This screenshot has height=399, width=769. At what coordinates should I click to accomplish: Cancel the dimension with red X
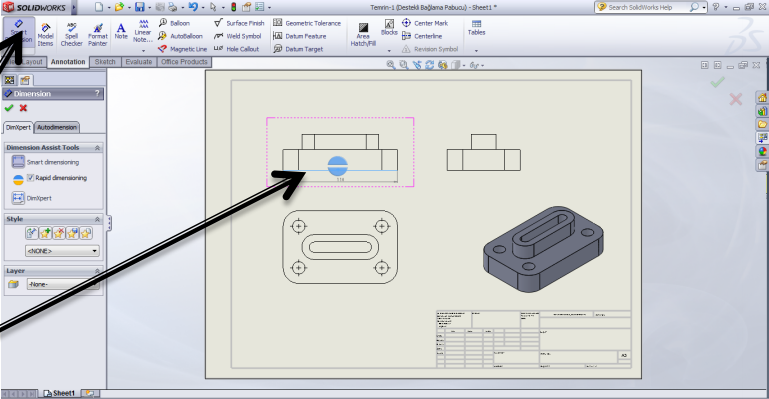pyautogui.click(x=23, y=108)
